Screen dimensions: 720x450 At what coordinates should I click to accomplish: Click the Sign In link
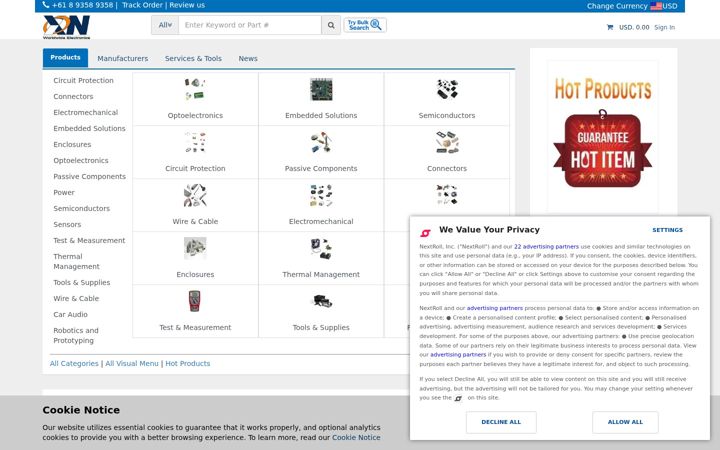coord(664,28)
